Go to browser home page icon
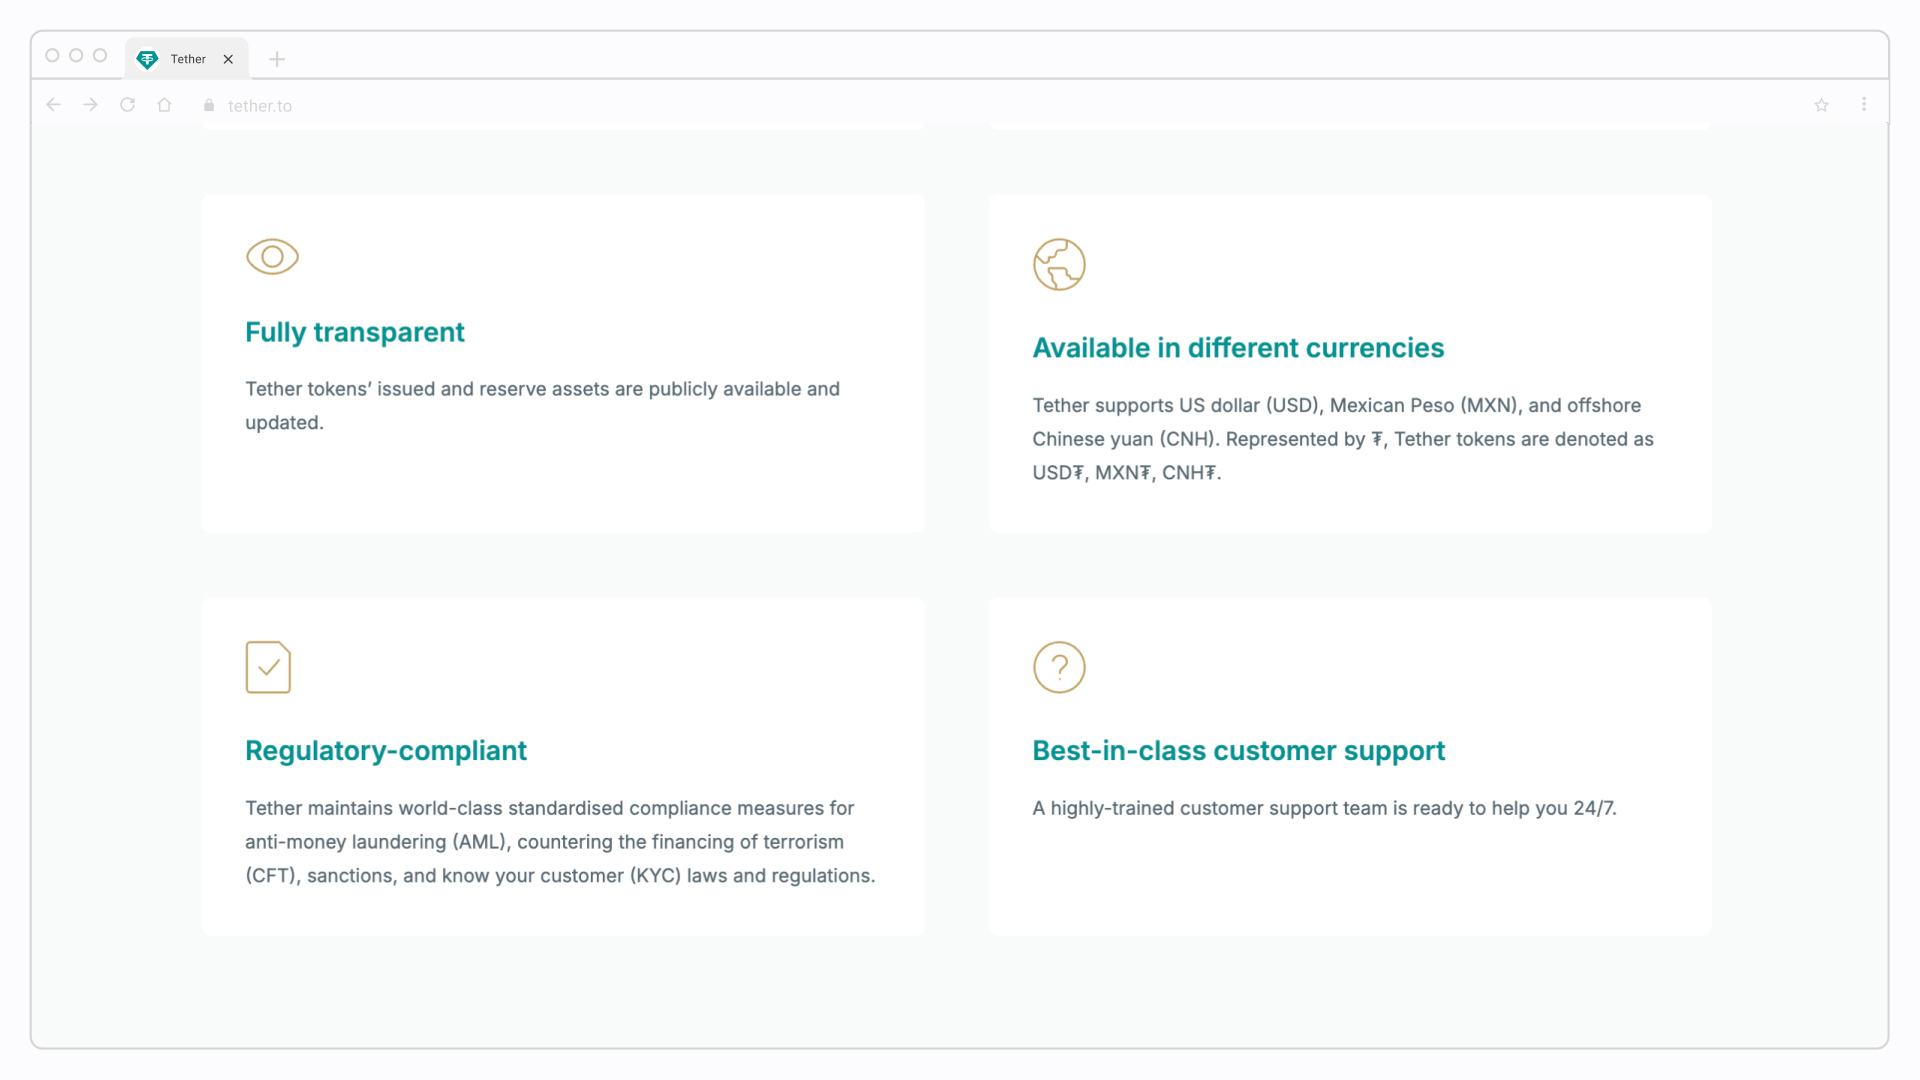Image resolution: width=1920 pixels, height=1080 pixels. point(165,105)
